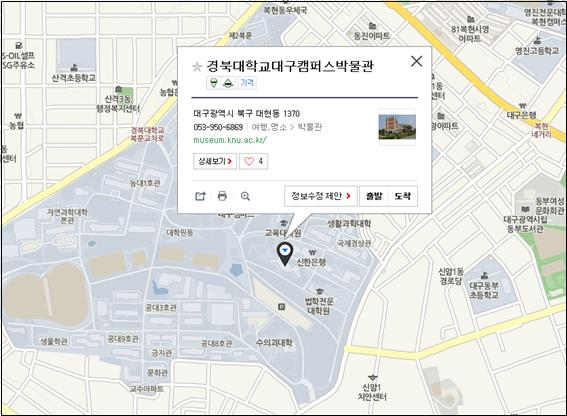Open street view with the 거리 button
Image resolution: width=567 pixels, height=416 pixels.
(x=247, y=83)
